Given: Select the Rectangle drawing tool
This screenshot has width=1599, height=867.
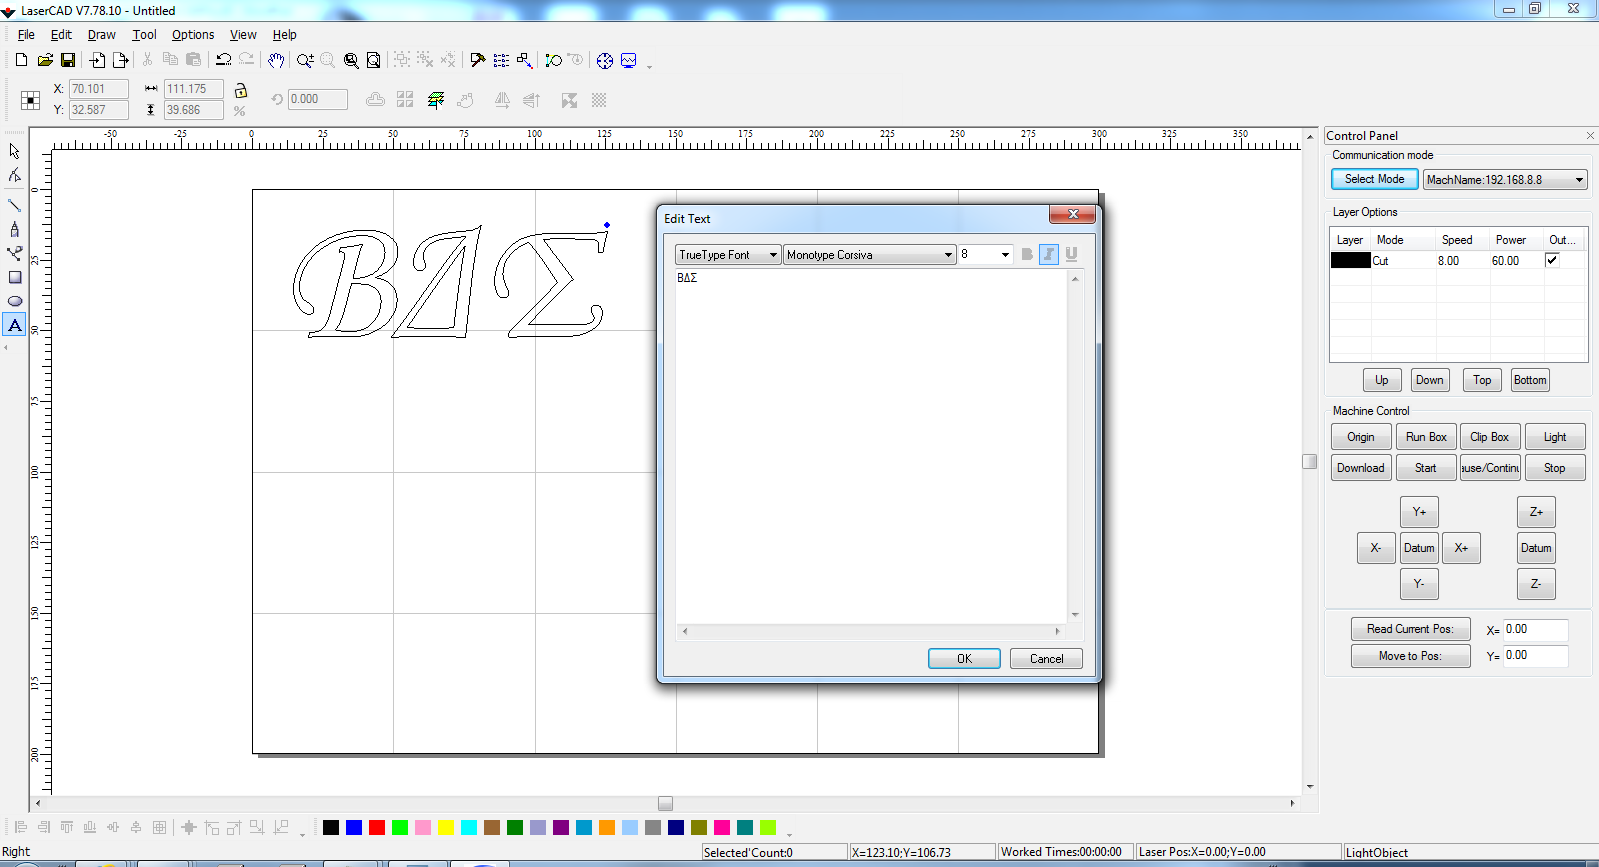Looking at the screenshot, I should tap(14, 277).
